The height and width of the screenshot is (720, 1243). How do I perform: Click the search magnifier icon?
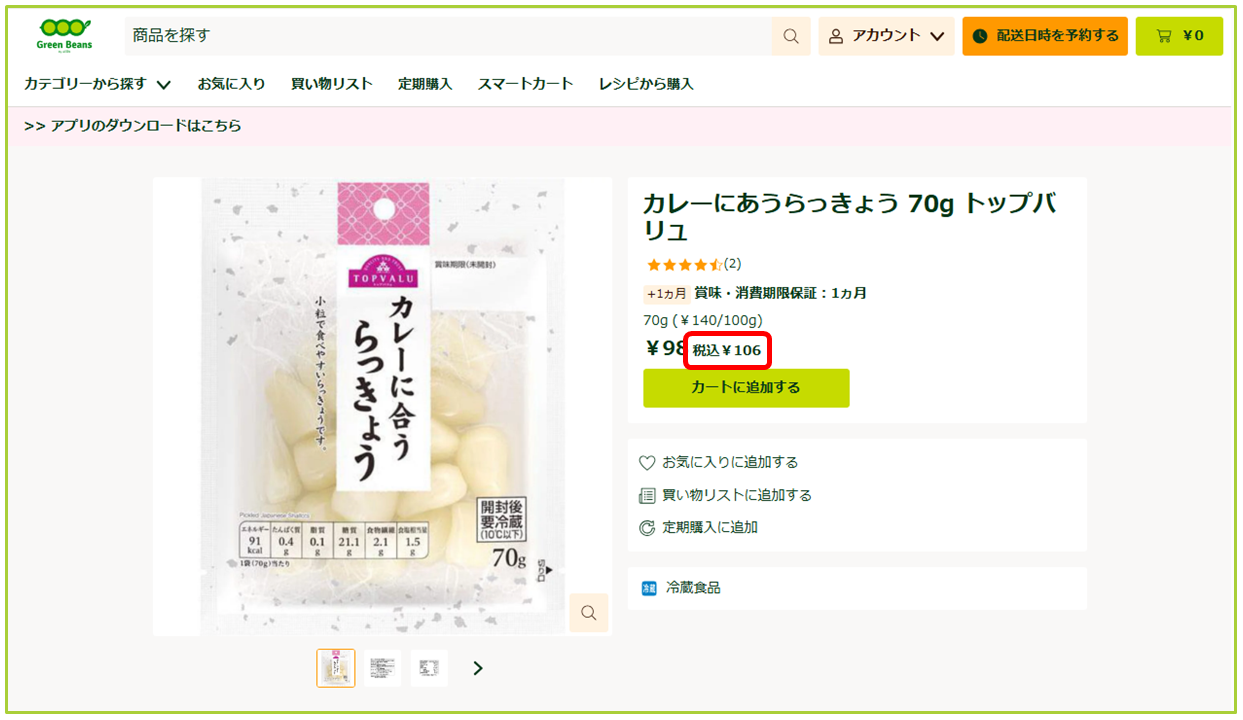(791, 36)
